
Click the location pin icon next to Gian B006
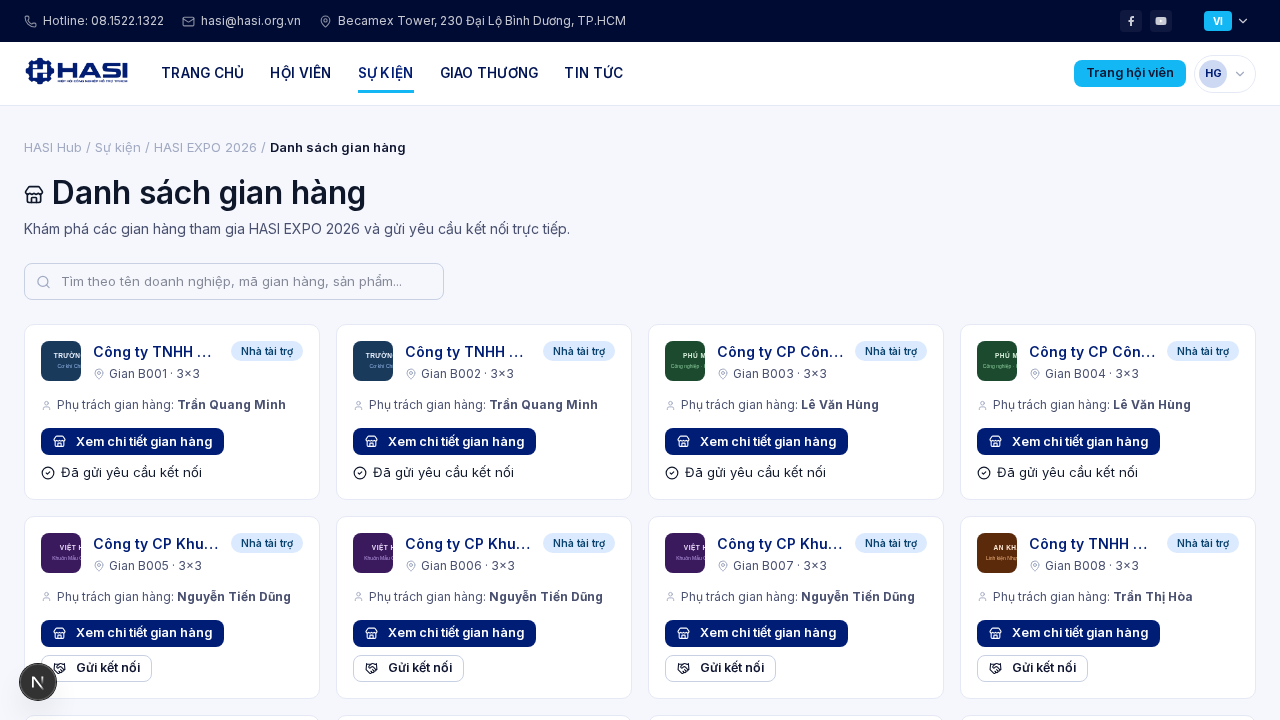[411, 566]
